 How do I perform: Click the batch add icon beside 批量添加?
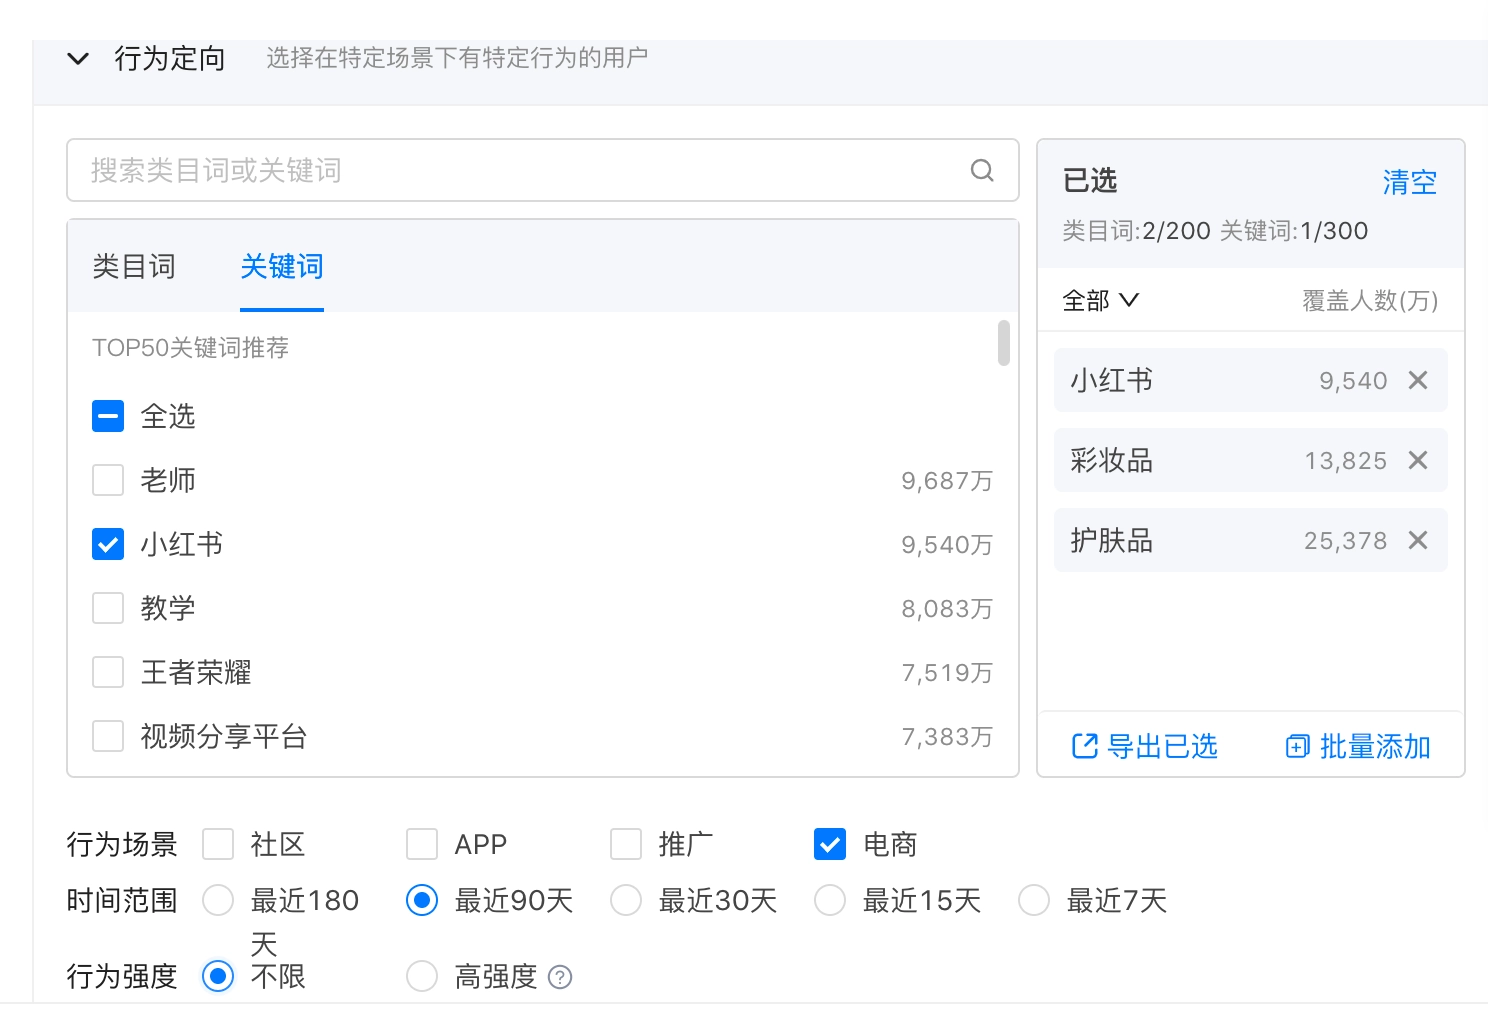point(1296,746)
